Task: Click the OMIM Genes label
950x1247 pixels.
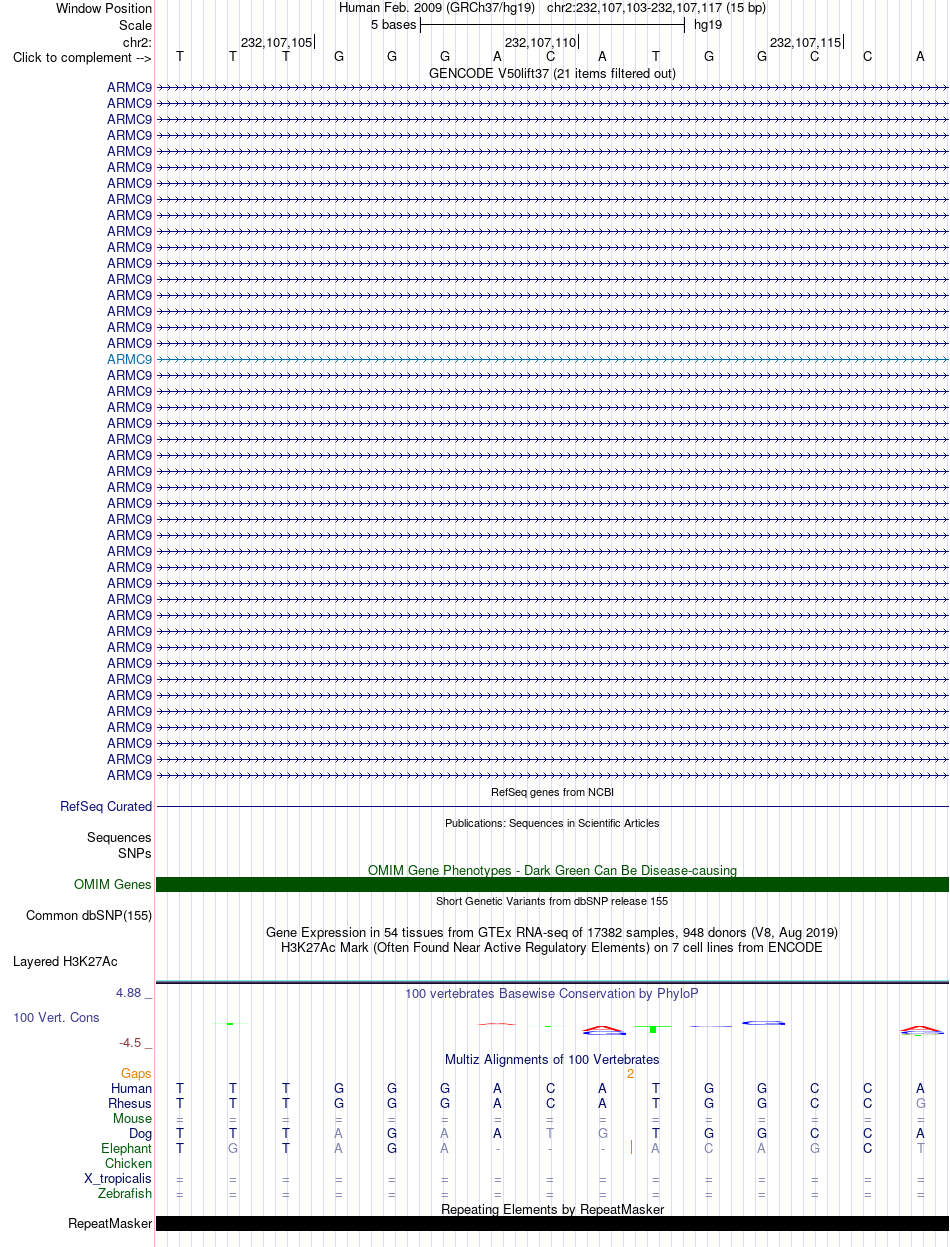Action: click(x=113, y=885)
